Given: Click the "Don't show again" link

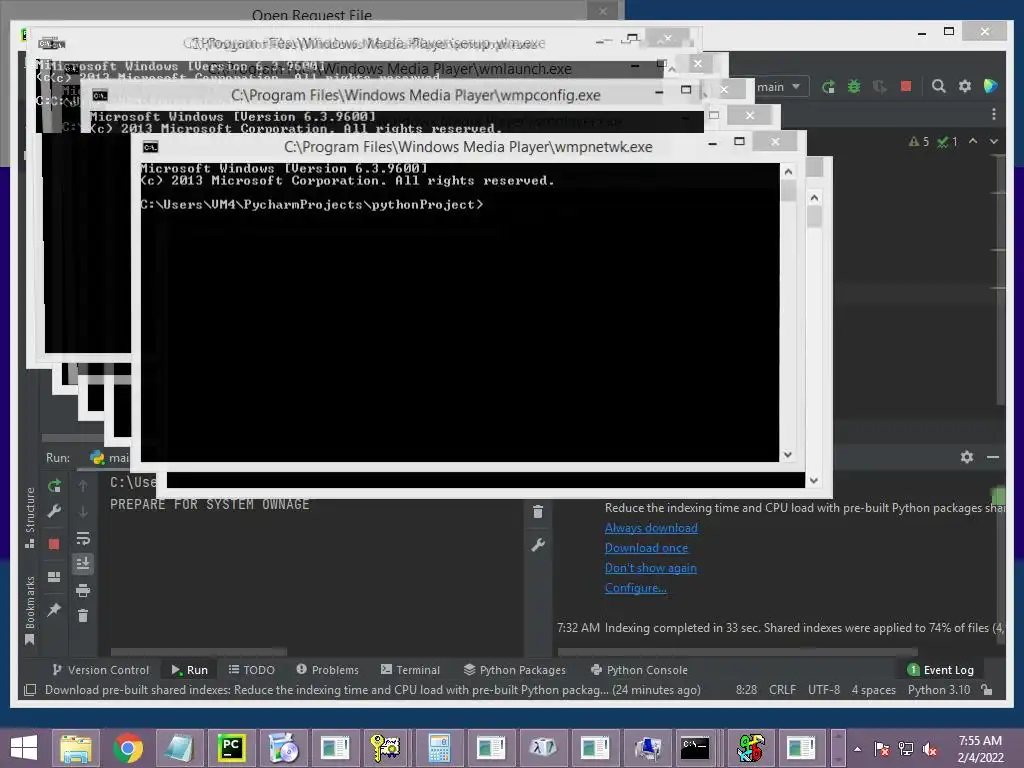Looking at the screenshot, I should [650, 568].
